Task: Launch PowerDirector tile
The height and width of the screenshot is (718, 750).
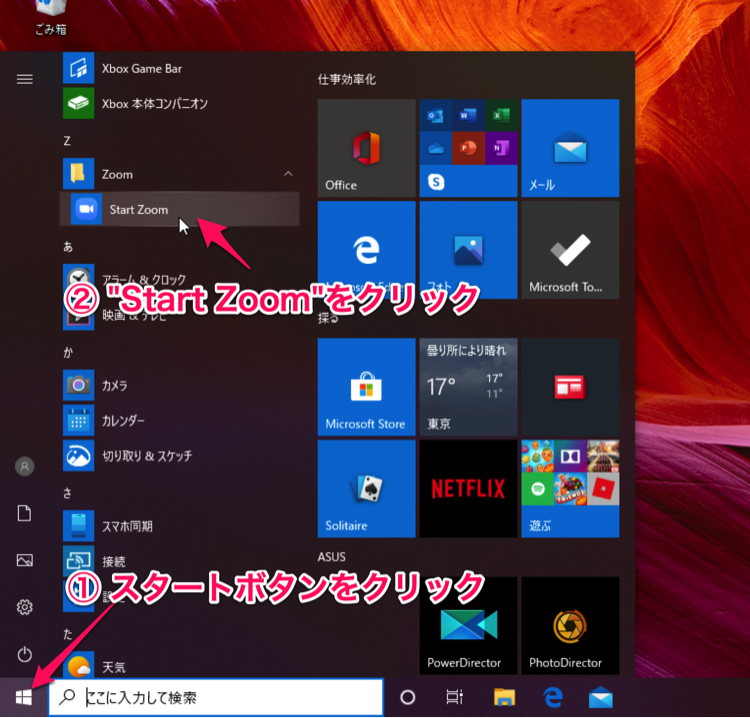Action: (468, 626)
